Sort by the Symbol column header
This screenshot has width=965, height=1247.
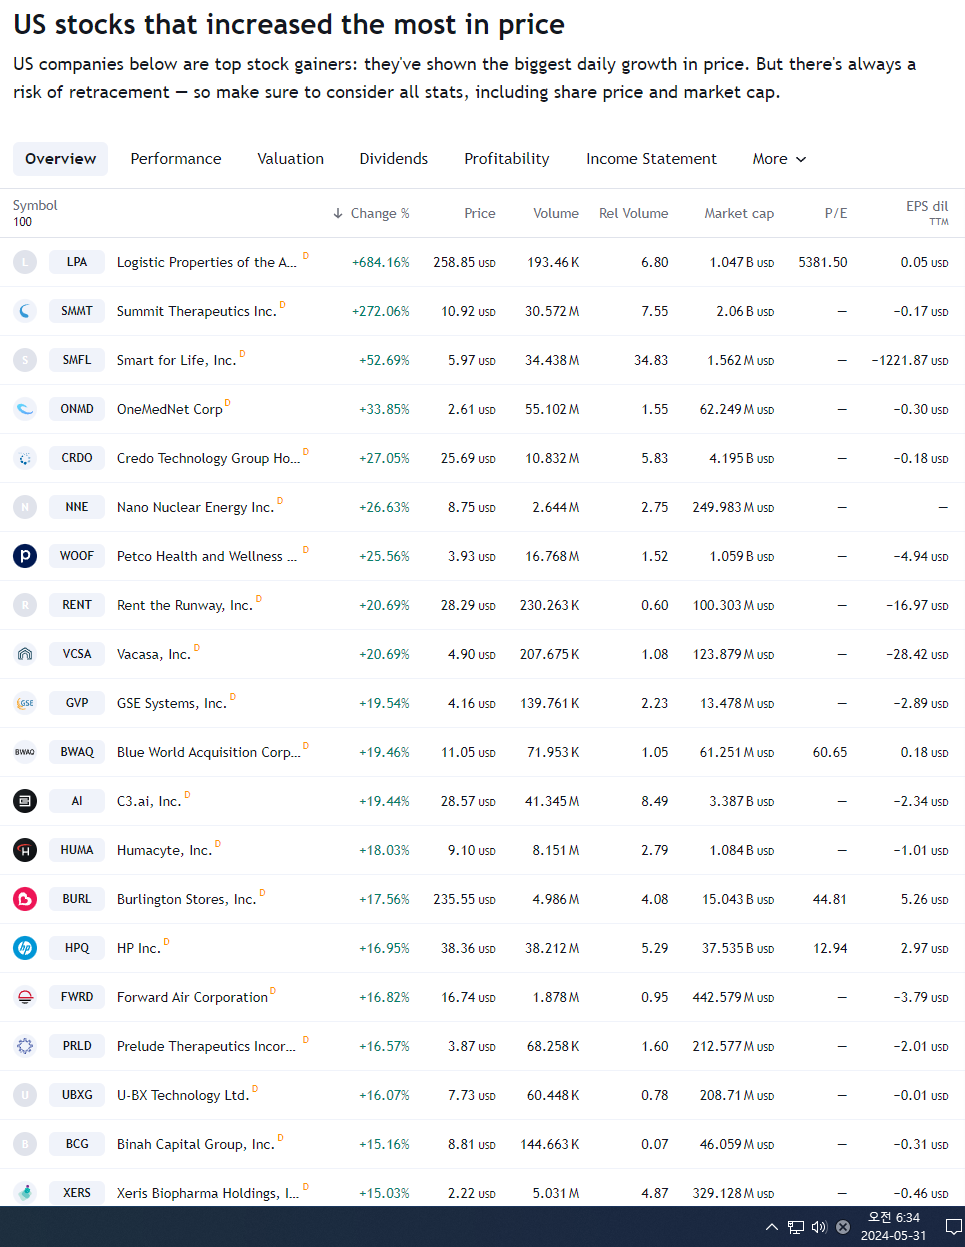(35, 205)
